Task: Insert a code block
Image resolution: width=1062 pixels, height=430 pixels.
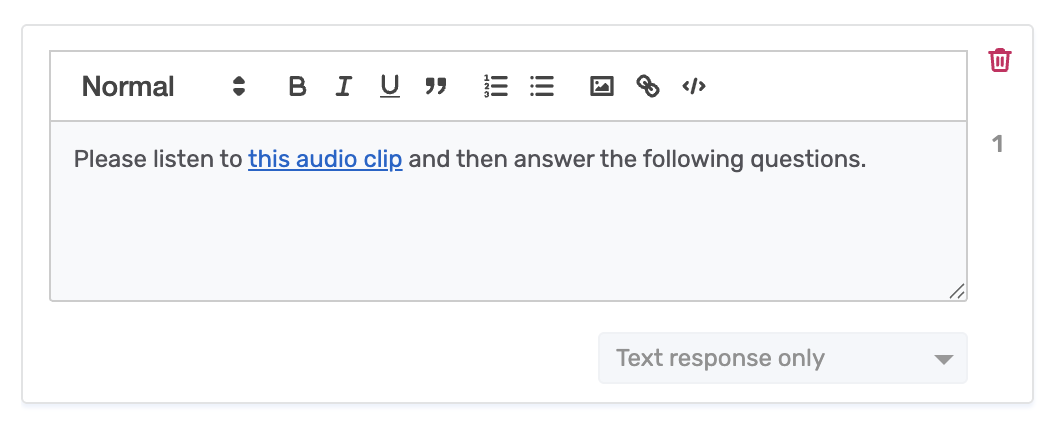Action: [x=694, y=87]
